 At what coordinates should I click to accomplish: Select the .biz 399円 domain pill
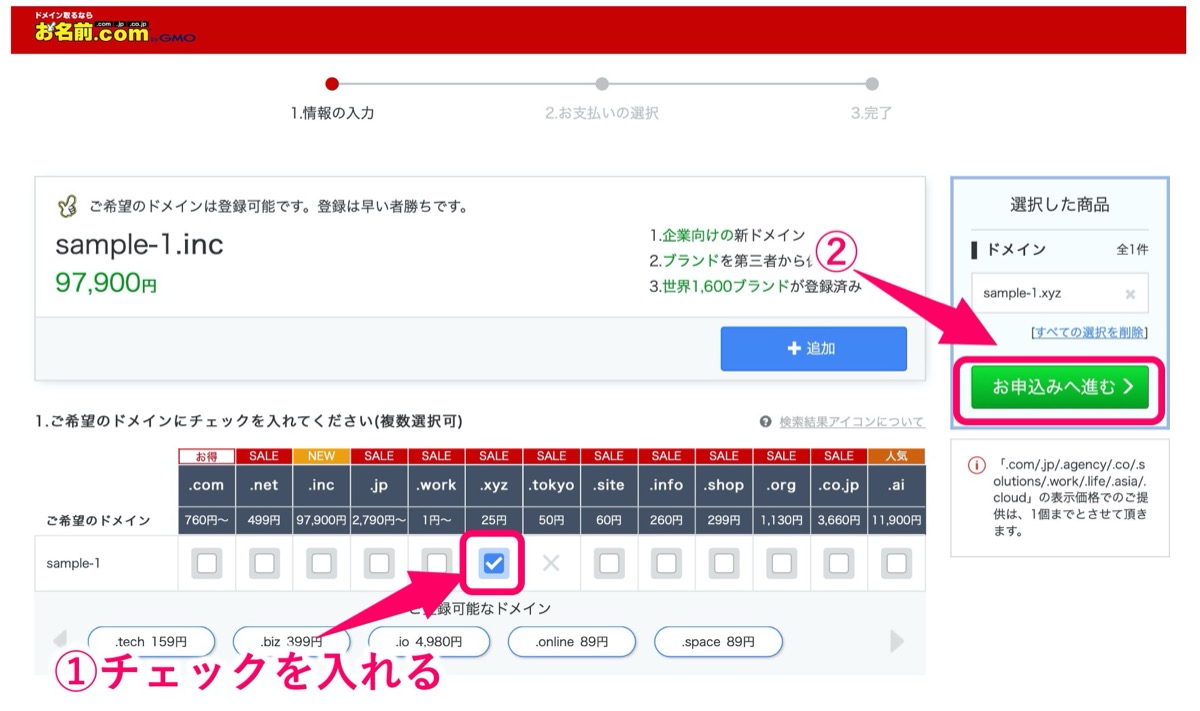[291, 642]
